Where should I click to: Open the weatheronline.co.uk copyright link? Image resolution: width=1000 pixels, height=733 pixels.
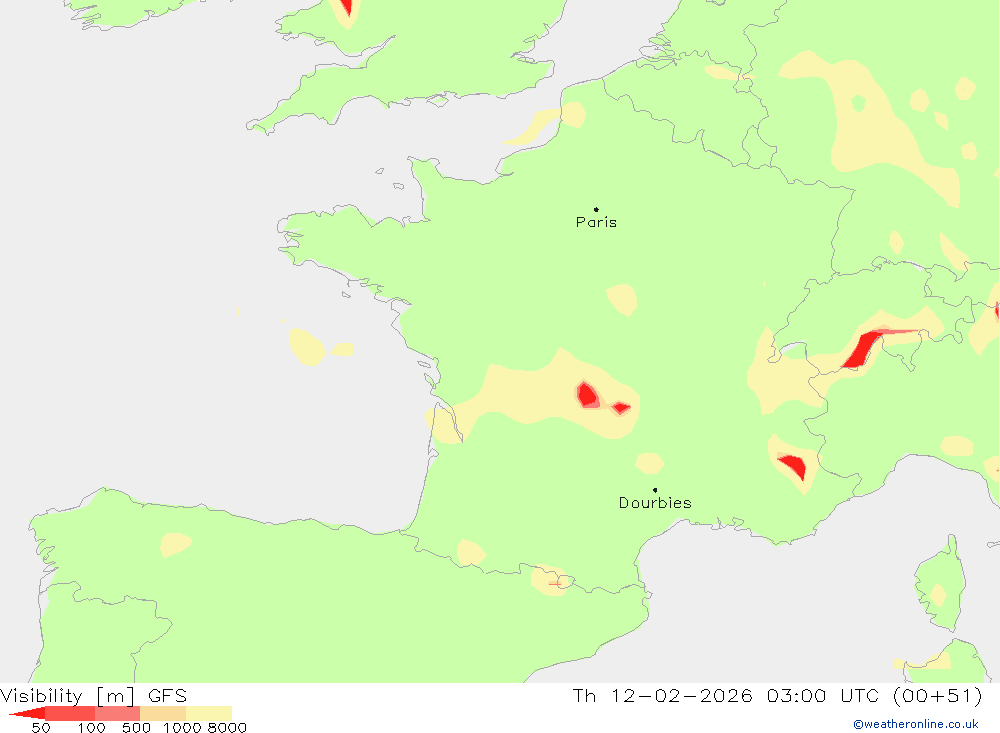[916, 724]
